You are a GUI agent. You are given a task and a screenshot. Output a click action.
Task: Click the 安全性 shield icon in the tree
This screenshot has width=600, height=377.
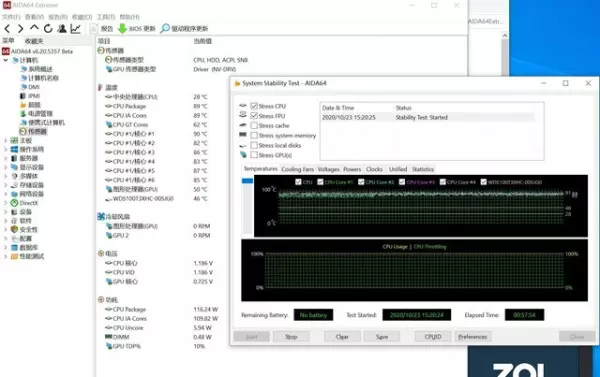tap(14, 229)
